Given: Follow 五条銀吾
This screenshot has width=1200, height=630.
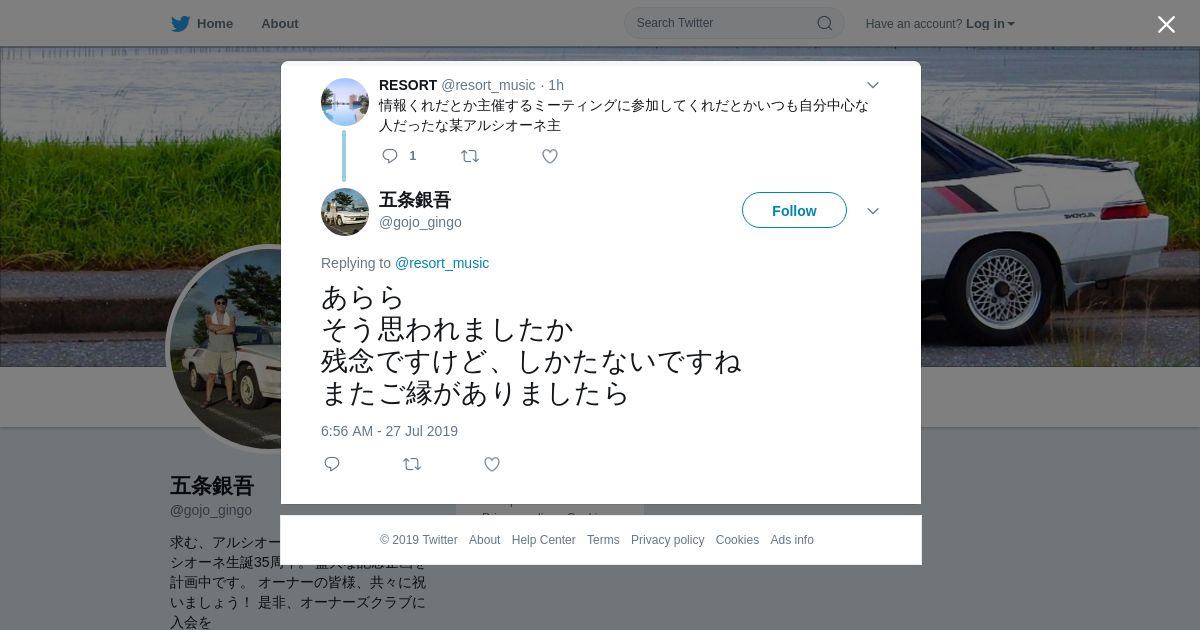Looking at the screenshot, I should tap(794, 210).
